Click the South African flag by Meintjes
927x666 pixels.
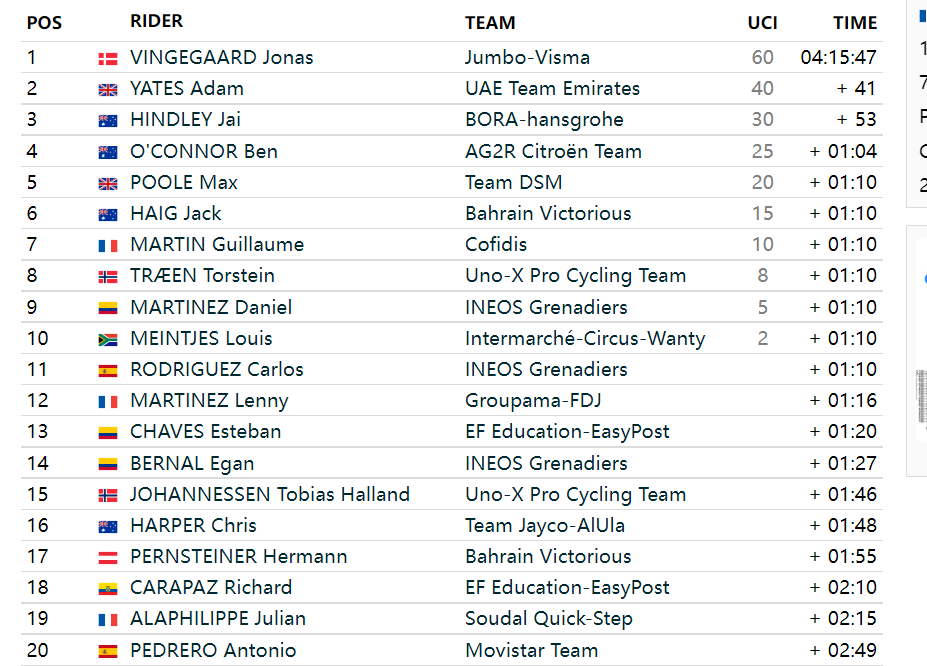pos(108,340)
